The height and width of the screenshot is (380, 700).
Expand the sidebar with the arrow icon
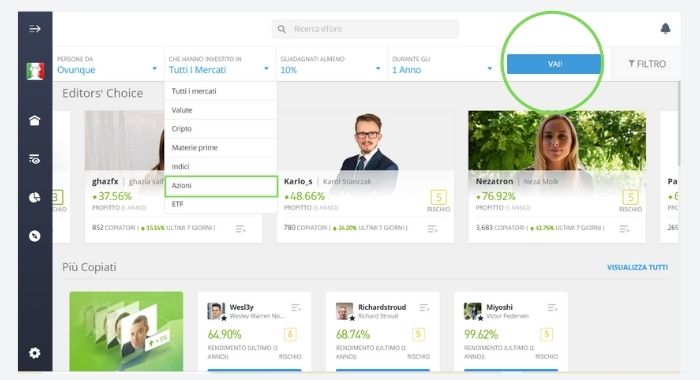(35, 29)
